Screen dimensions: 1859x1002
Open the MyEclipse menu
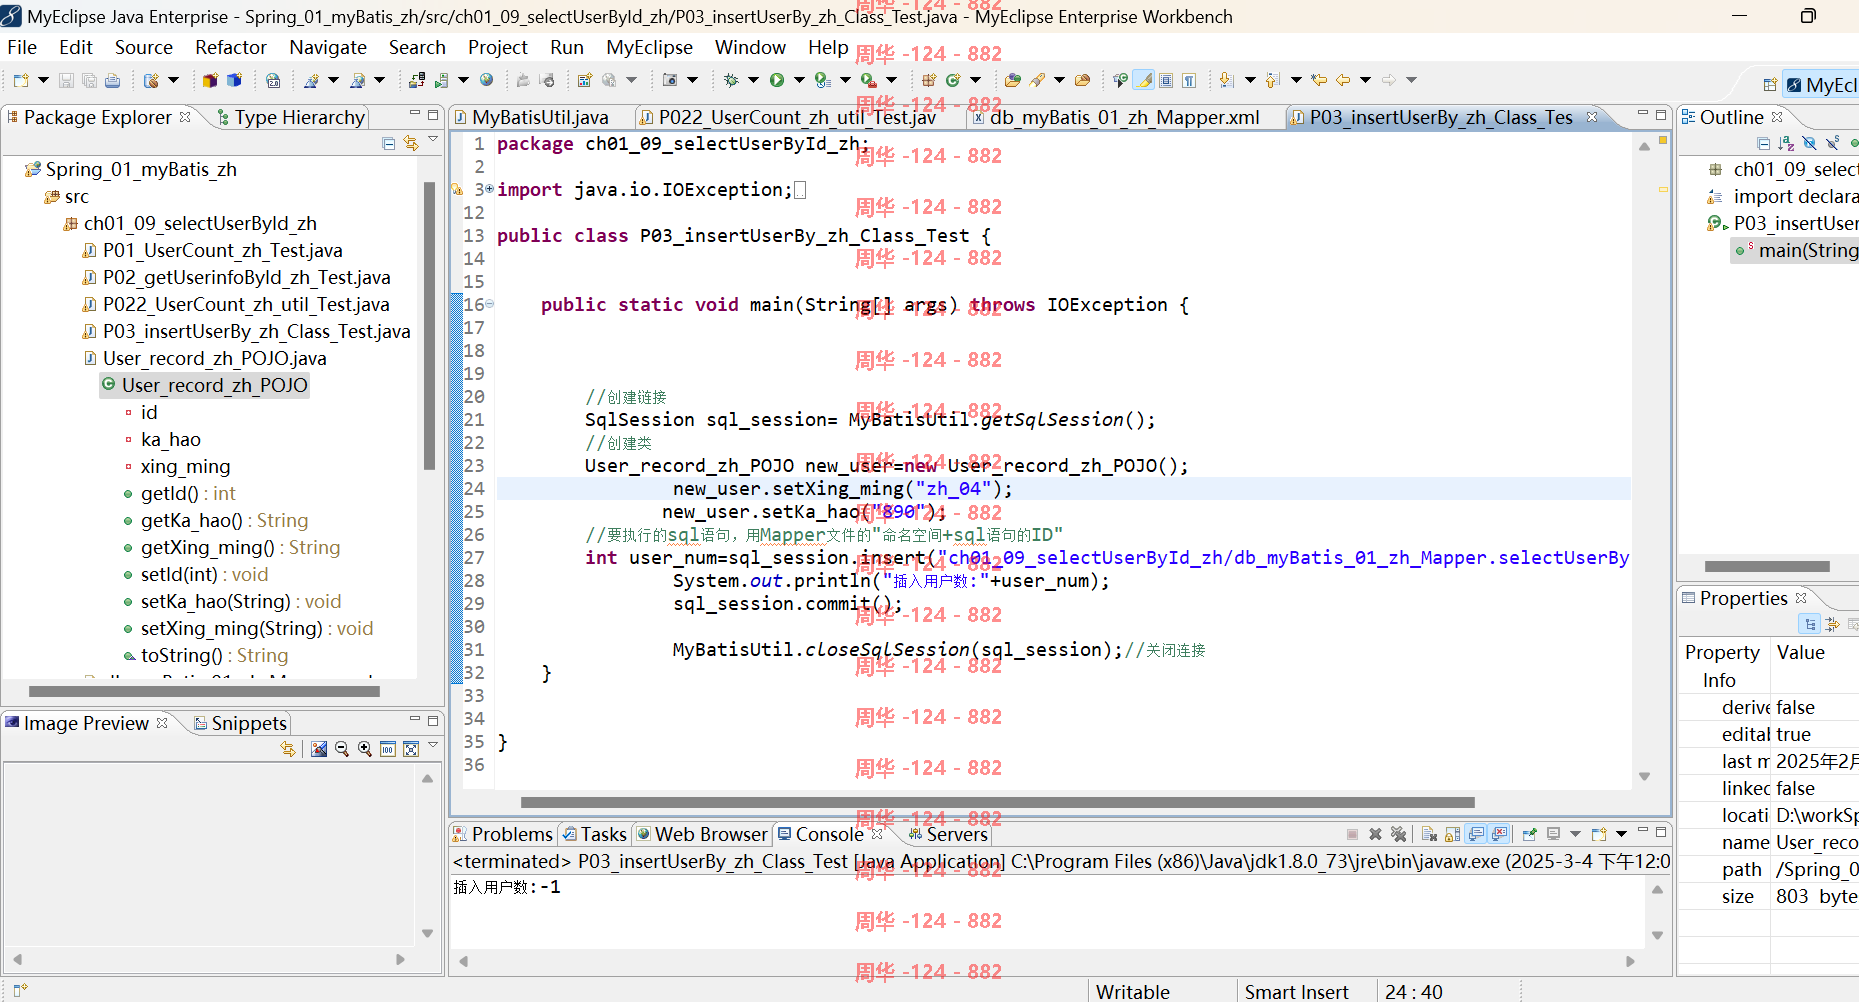pos(649,47)
